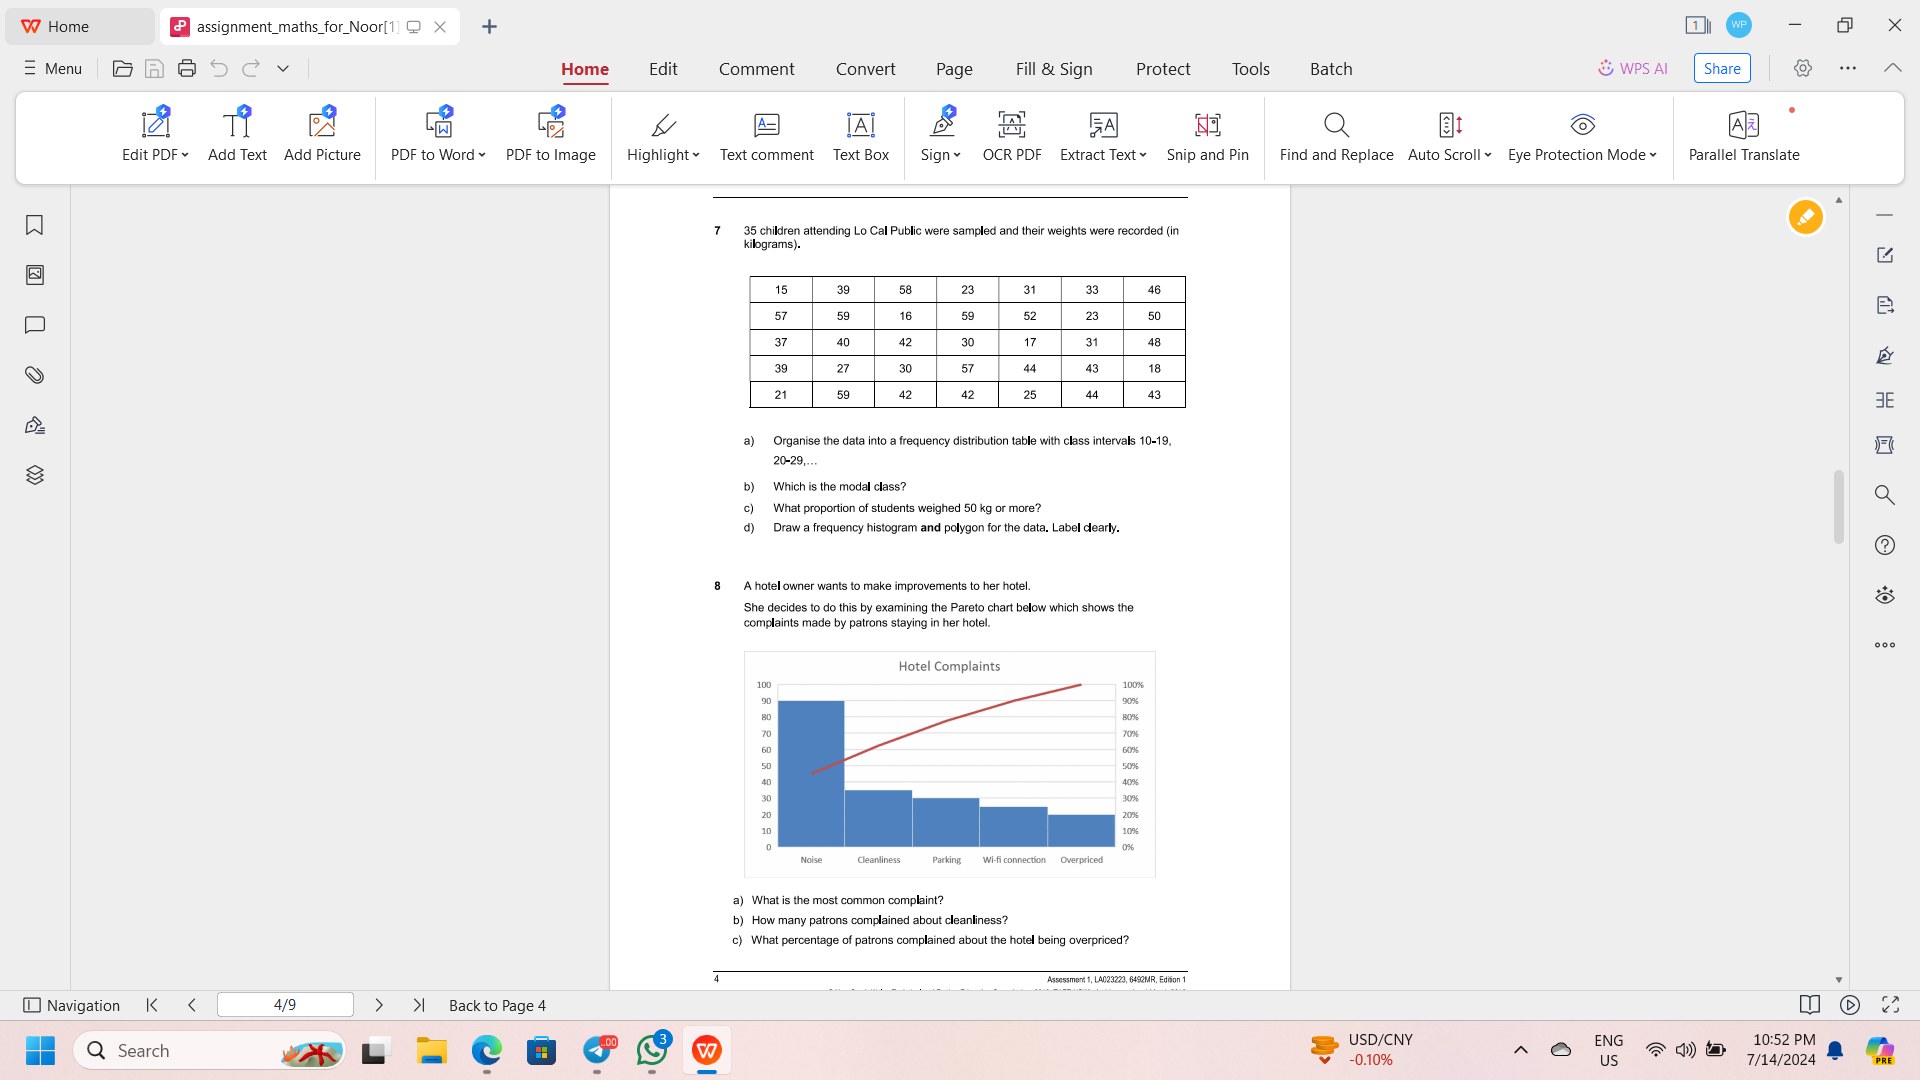Screen dimensions: 1920x1080
Task: Expand the PDF to Word dropdown
Action: click(482, 155)
